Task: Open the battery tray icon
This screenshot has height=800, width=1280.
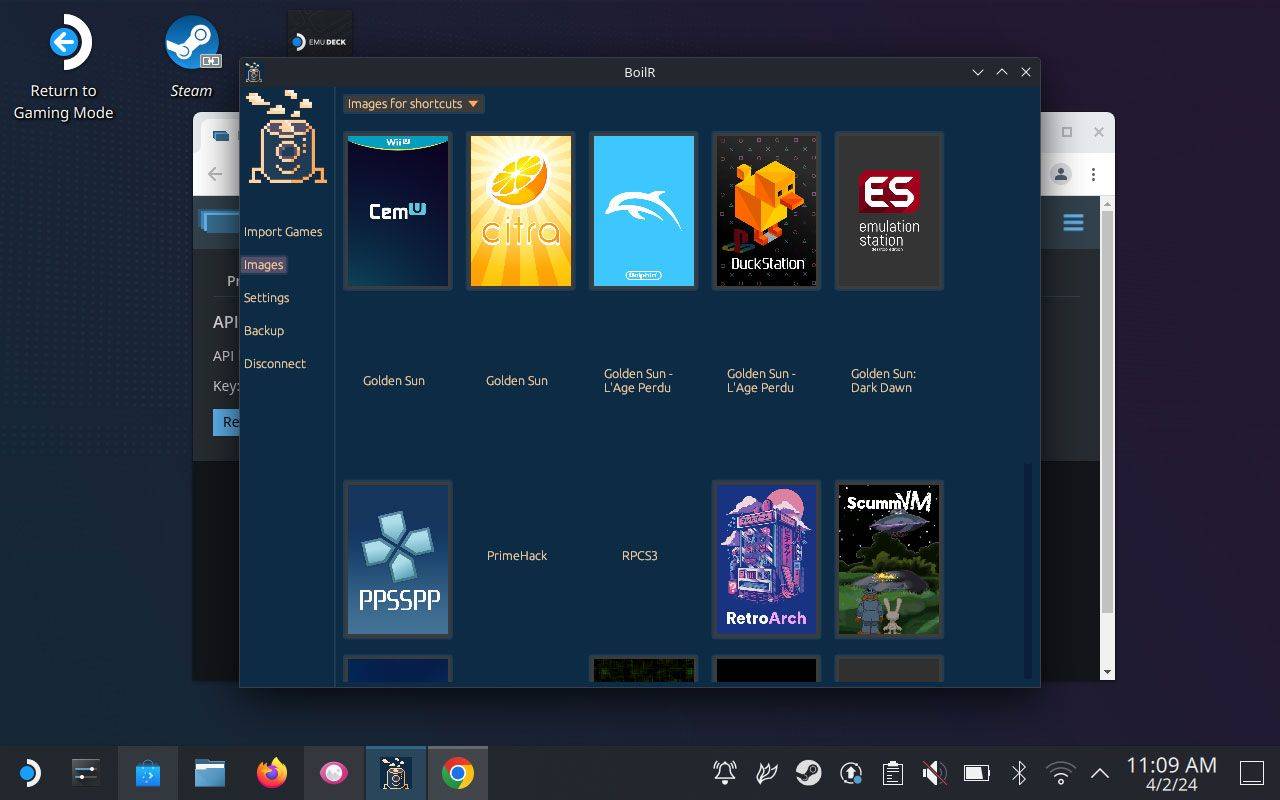Action: click(x=976, y=773)
